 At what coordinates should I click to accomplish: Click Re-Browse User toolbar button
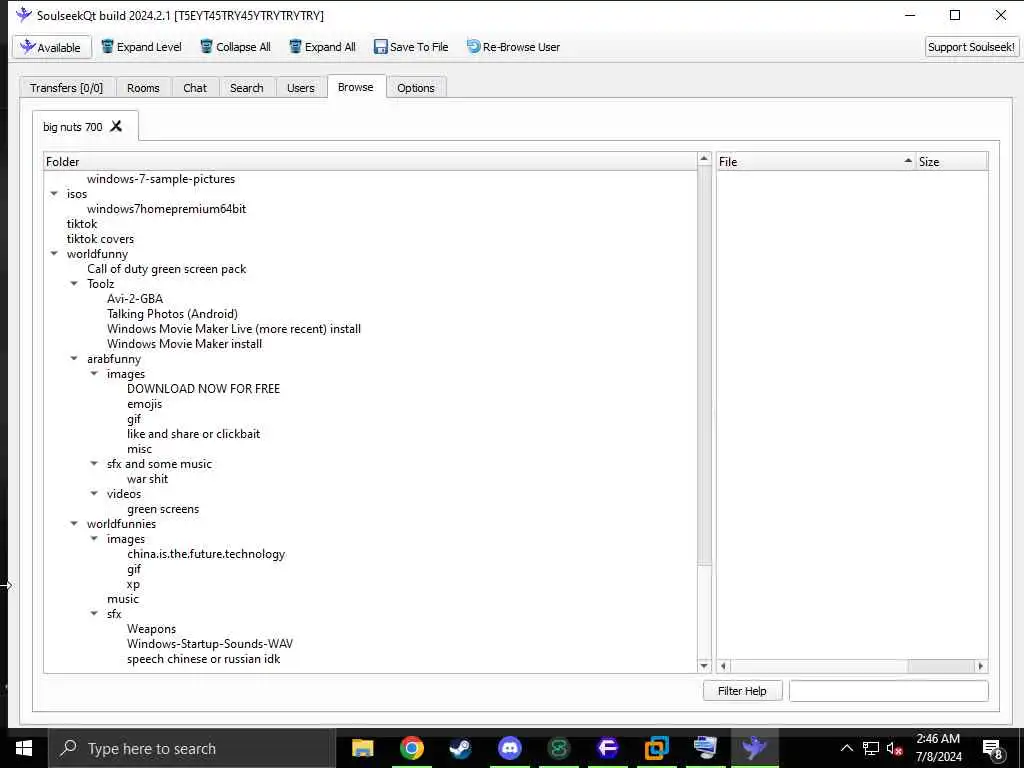pyautogui.click(x=513, y=47)
